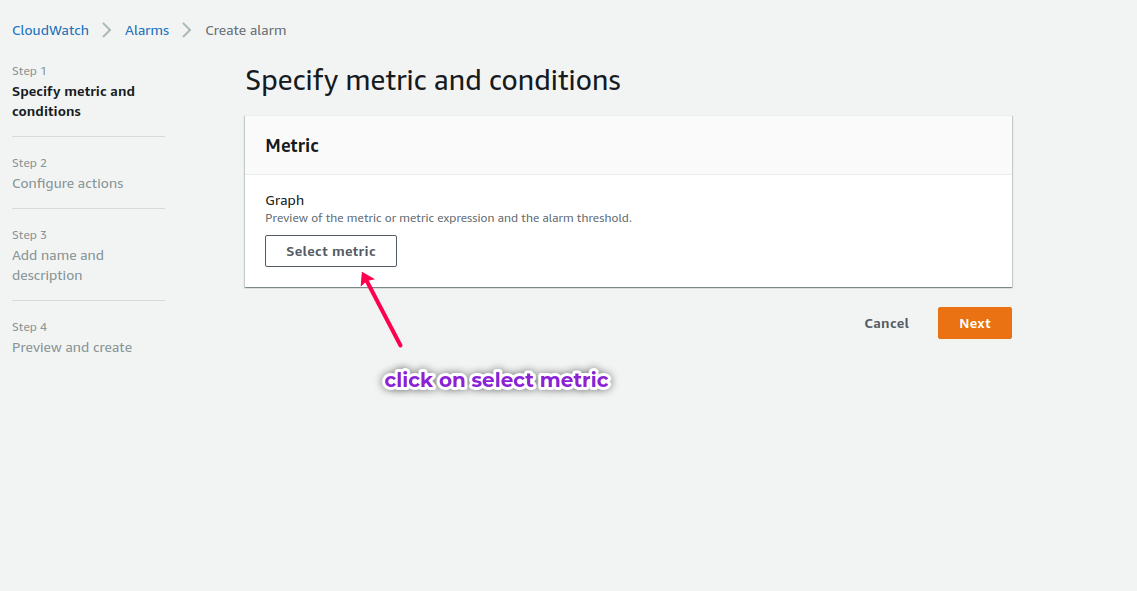Click the Graph label
Viewport: 1137px width, 591px height.
pyautogui.click(x=284, y=200)
